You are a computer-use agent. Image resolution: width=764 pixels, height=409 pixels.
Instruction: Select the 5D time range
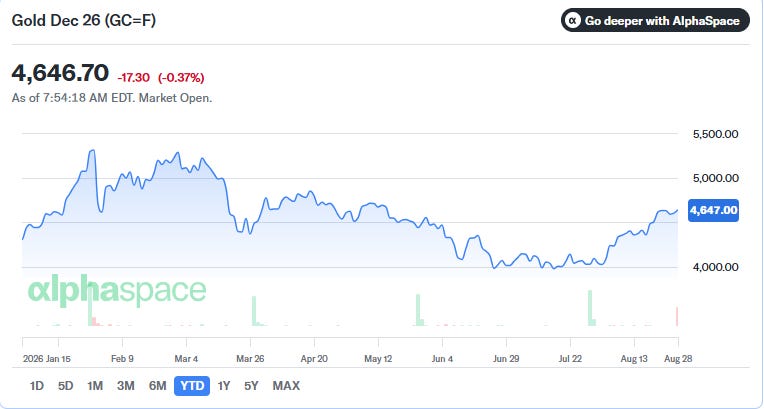pos(65,386)
